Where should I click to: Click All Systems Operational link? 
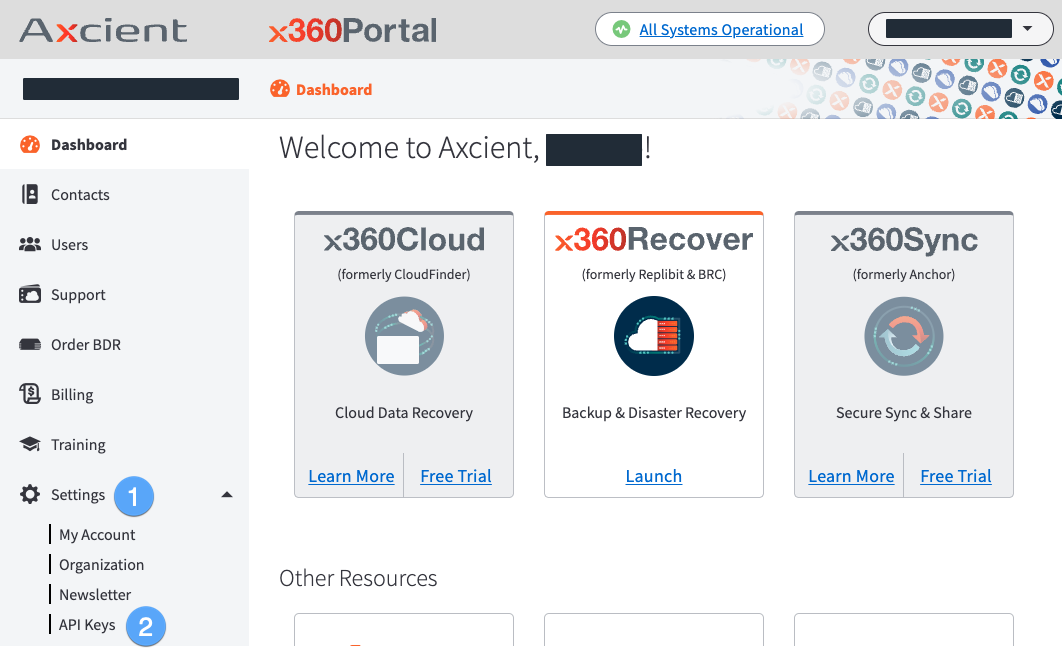click(x=721, y=30)
